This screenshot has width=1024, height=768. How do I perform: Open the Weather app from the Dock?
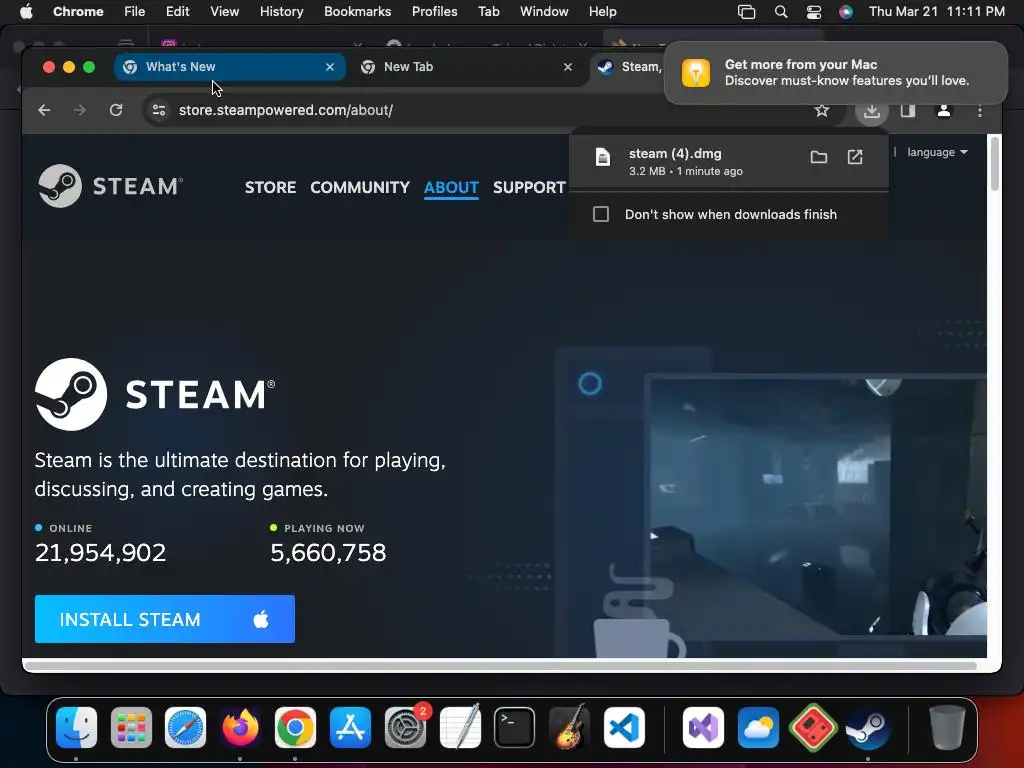coord(758,728)
